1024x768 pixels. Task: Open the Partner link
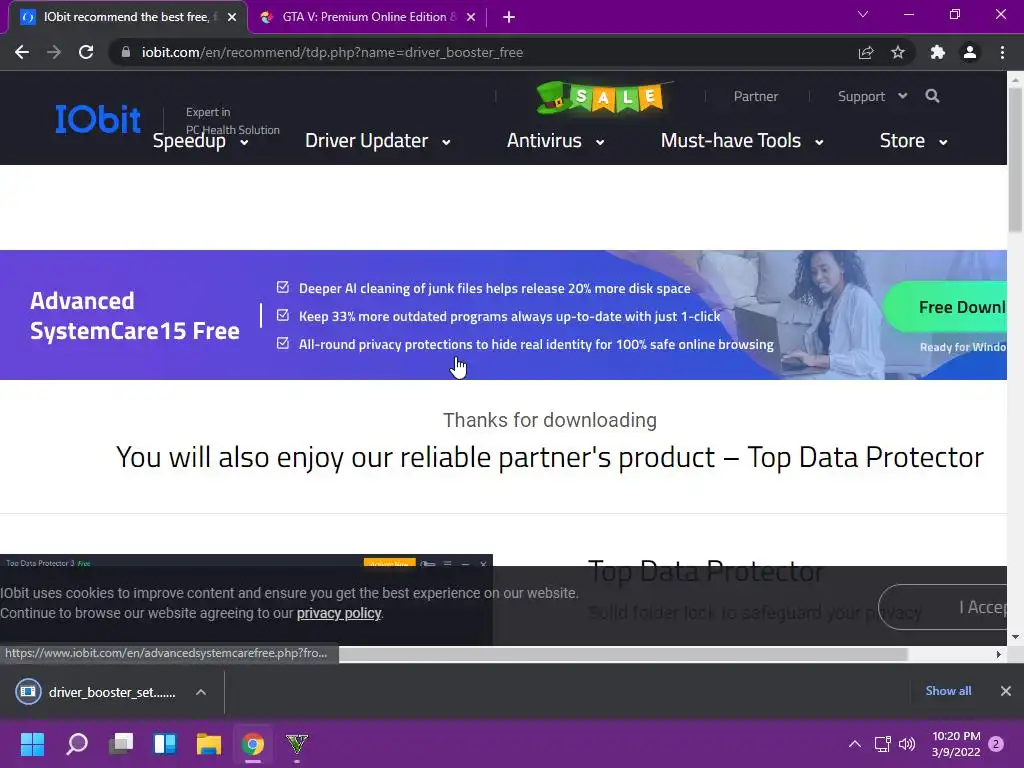coord(756,97)
